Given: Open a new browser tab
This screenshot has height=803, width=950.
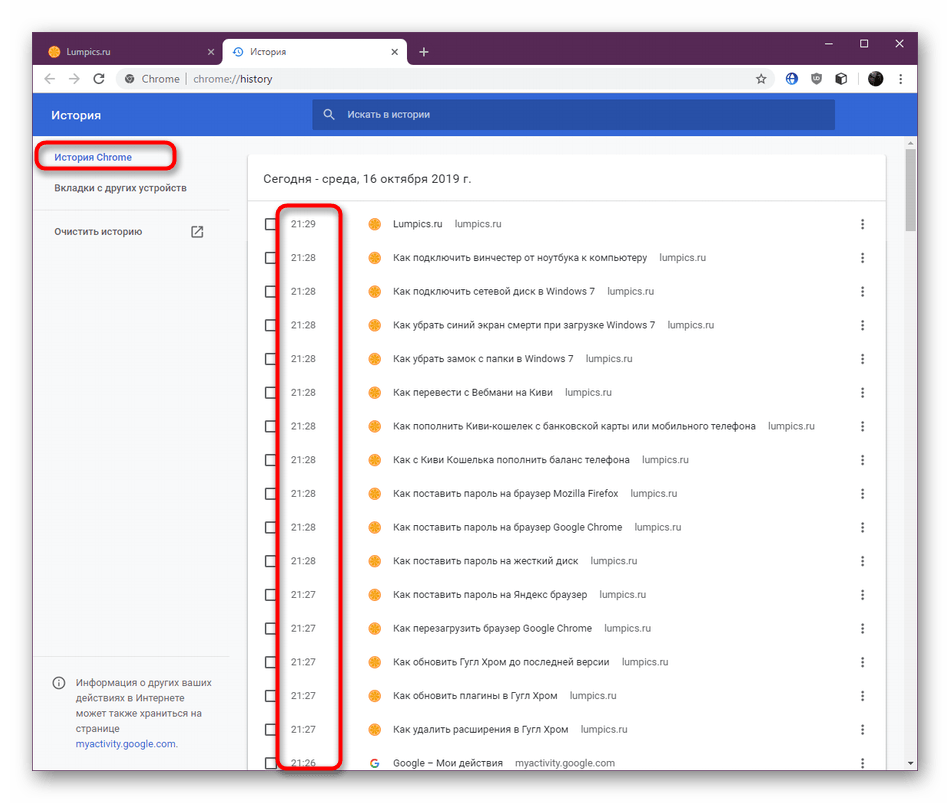Looking at the screenshot, I should tap(424, 52).
